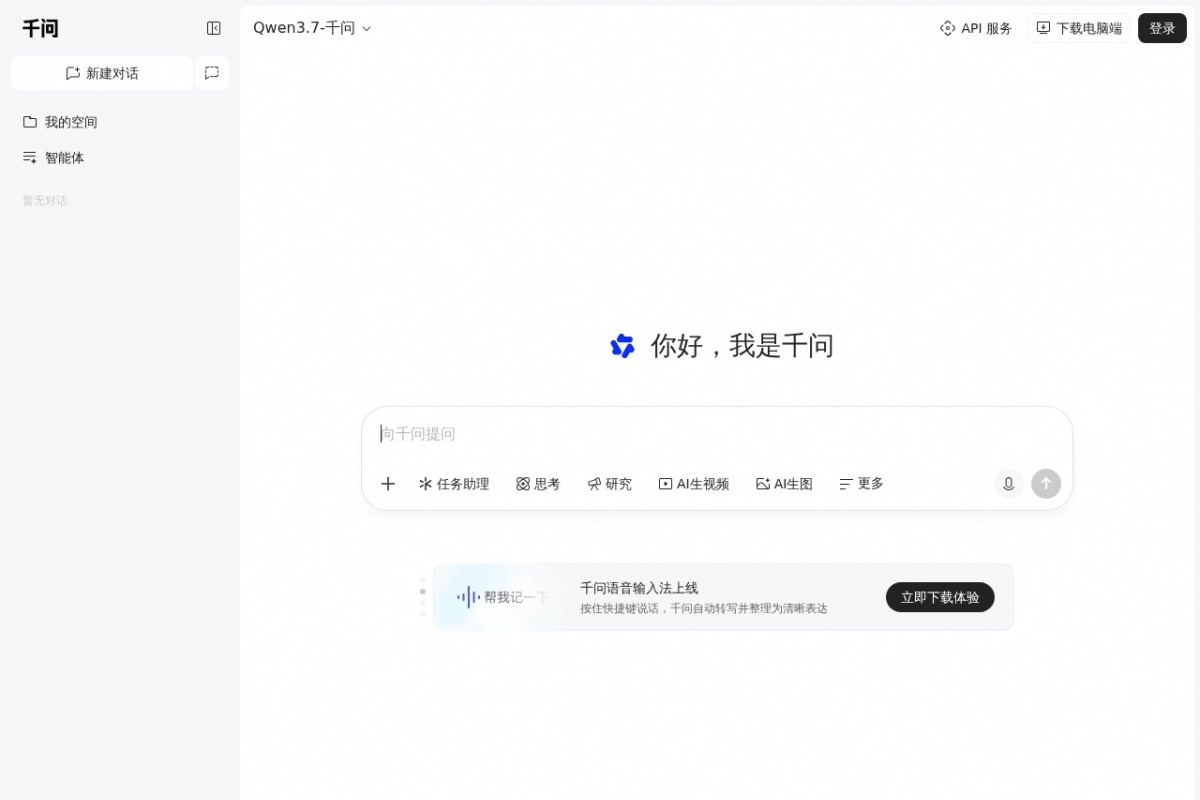Toggle 思考 thinking mode

pyautogui.click(x=538, y=484)
